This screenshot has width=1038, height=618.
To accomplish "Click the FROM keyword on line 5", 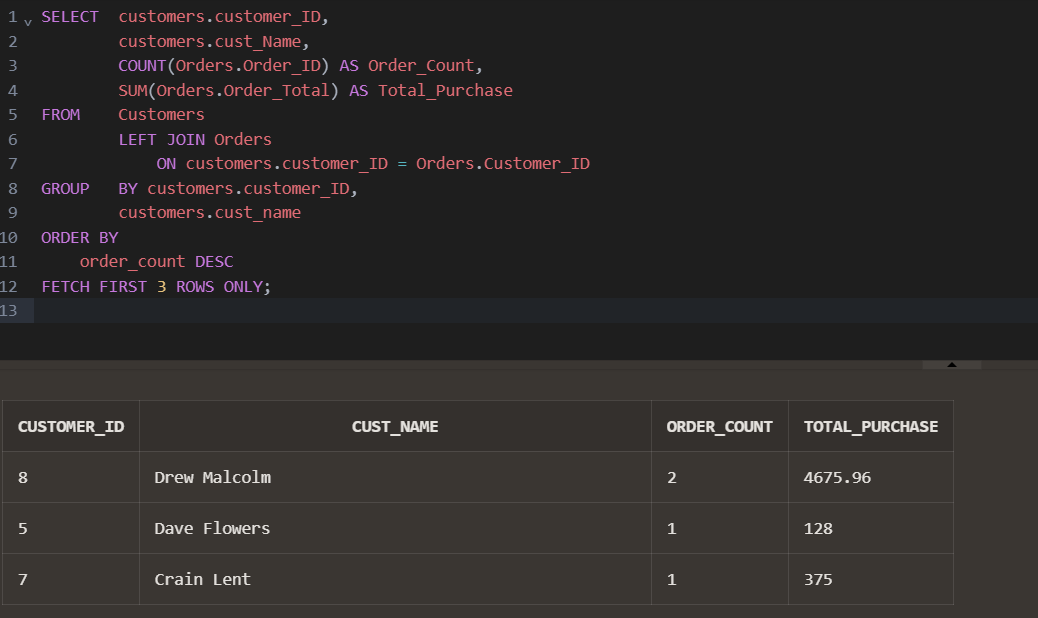I will [60, 114].
